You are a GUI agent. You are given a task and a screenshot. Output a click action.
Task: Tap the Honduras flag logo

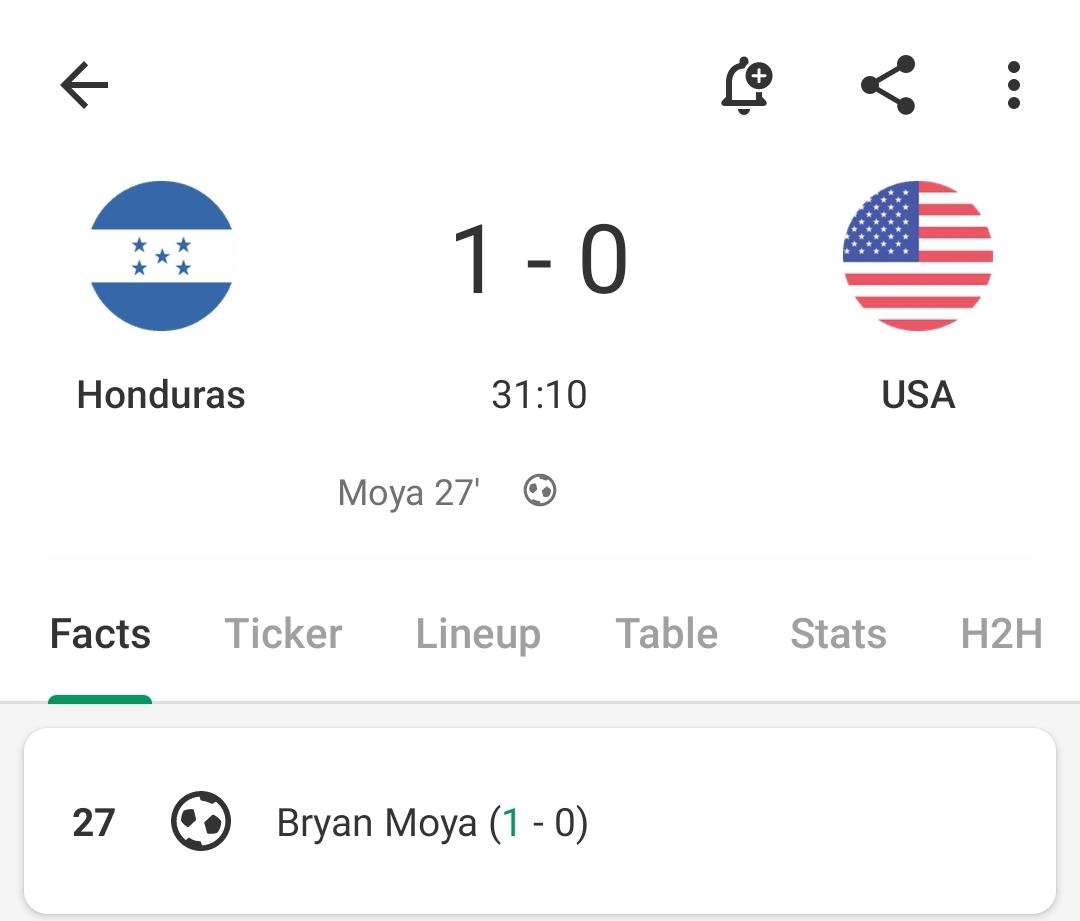[x=161, y=256]
